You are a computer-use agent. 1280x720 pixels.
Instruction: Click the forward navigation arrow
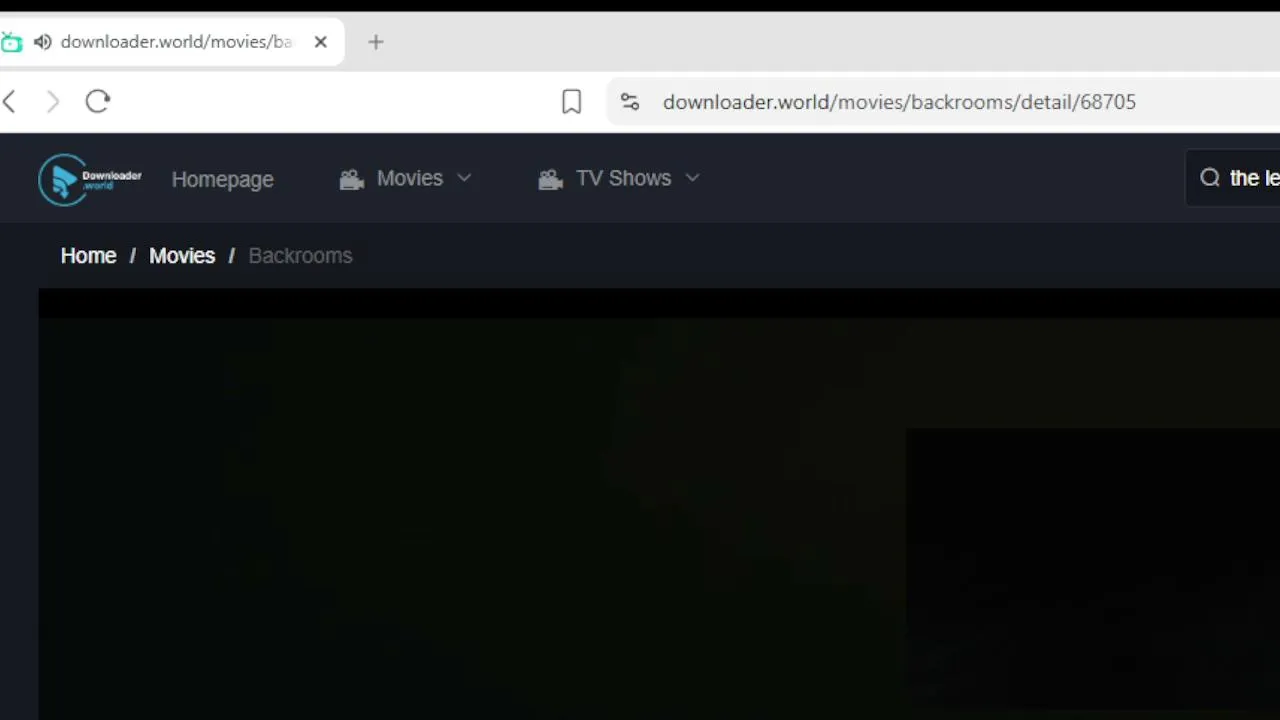52,101
